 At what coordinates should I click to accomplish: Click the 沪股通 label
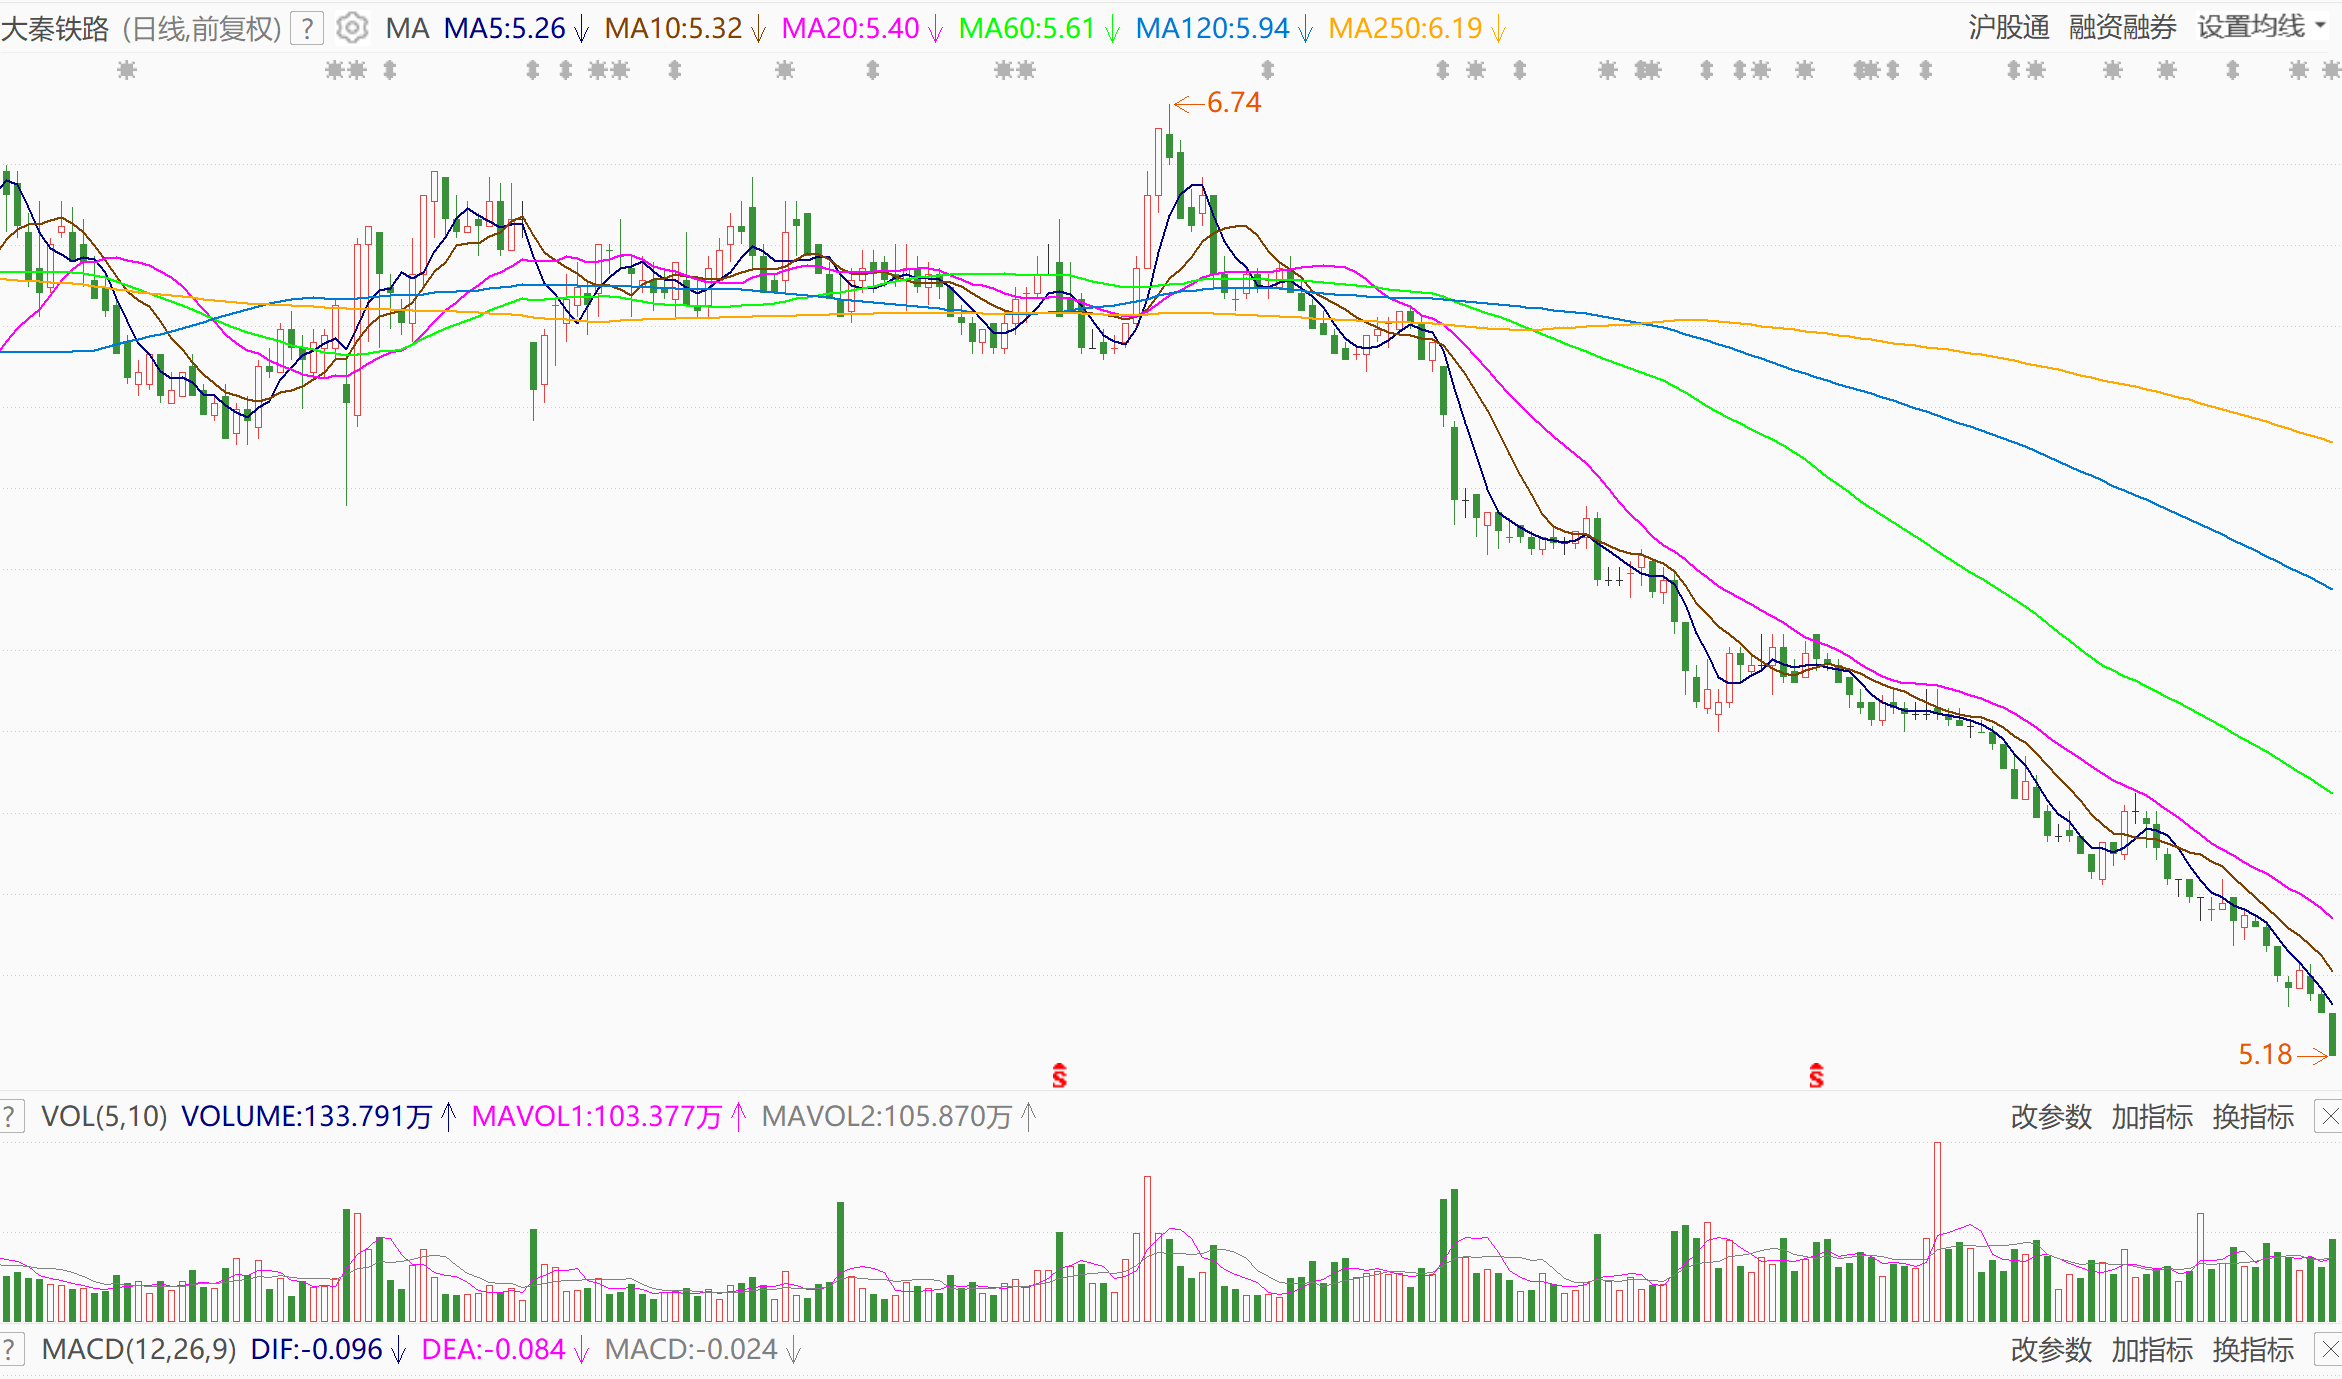[x=2008, y=27]
